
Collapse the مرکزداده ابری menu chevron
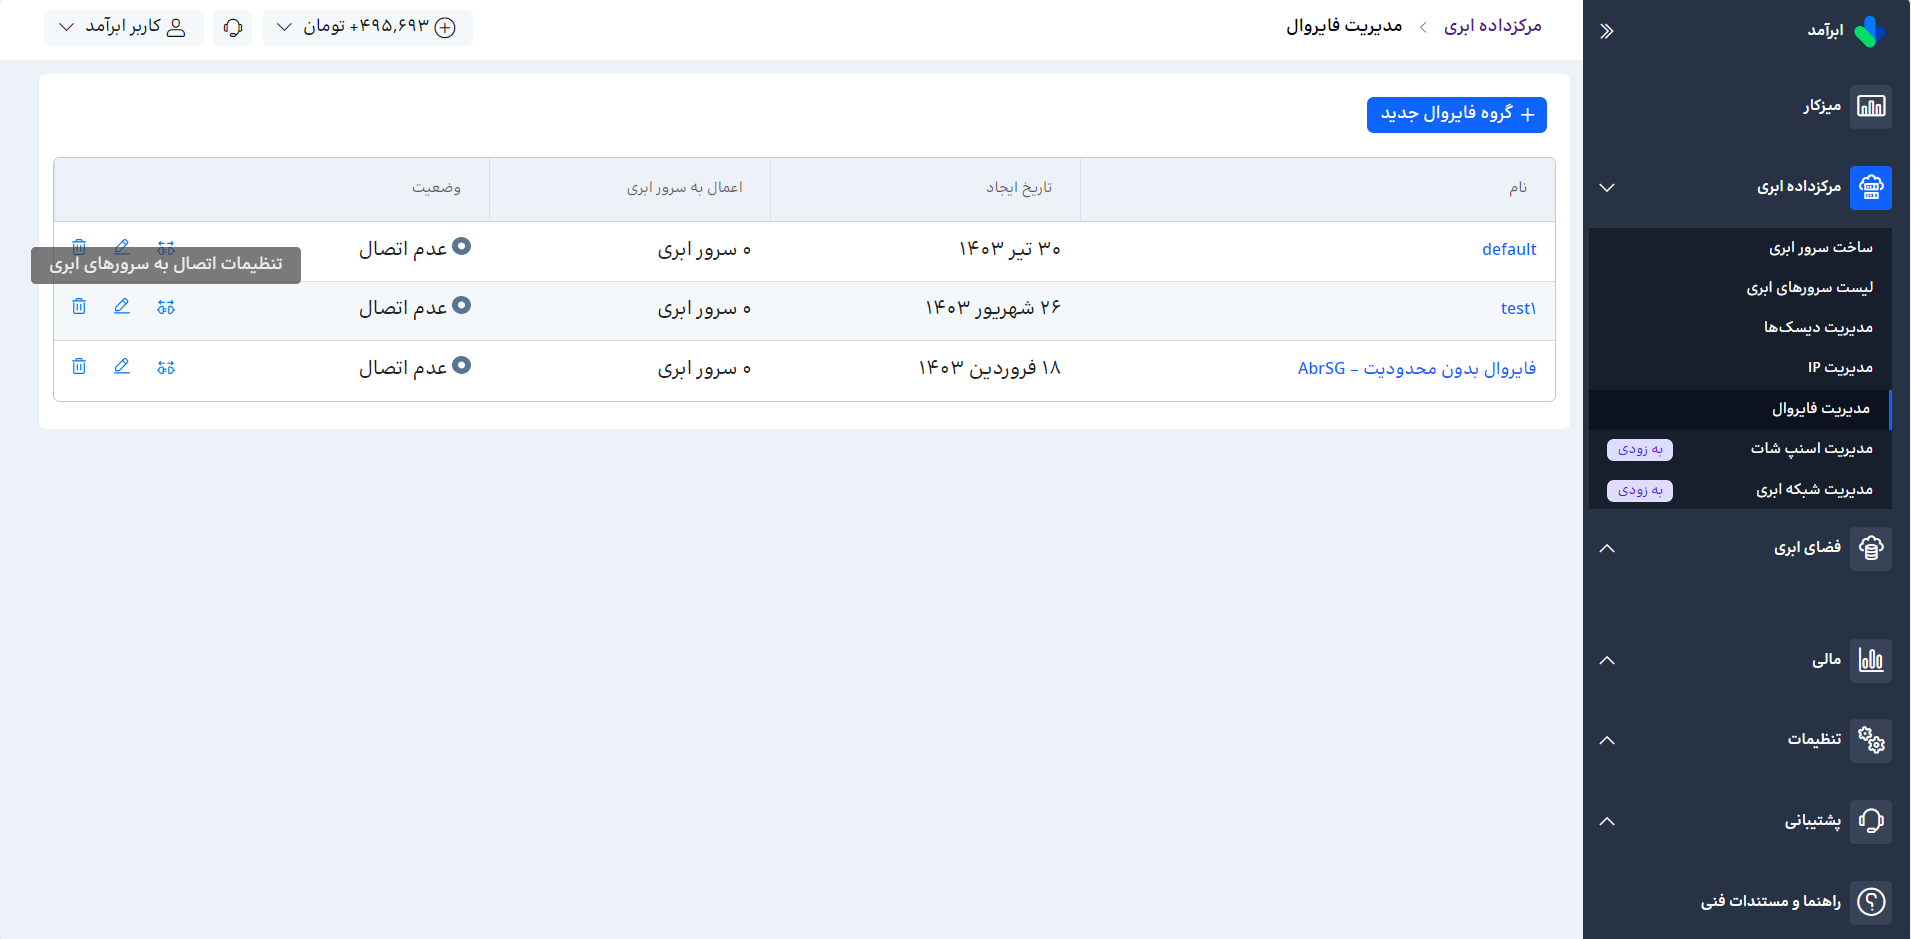point(1607,188)
